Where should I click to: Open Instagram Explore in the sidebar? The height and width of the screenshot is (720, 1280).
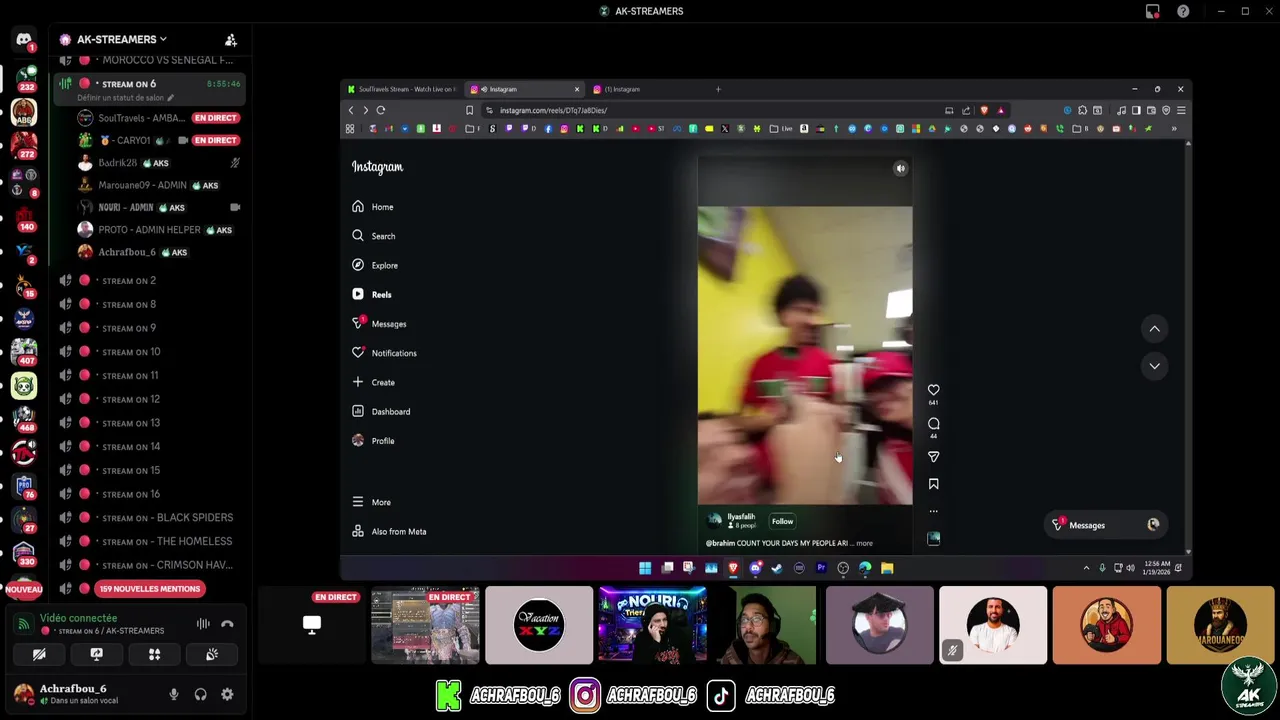pyautogui.click(x=375, y=265)
